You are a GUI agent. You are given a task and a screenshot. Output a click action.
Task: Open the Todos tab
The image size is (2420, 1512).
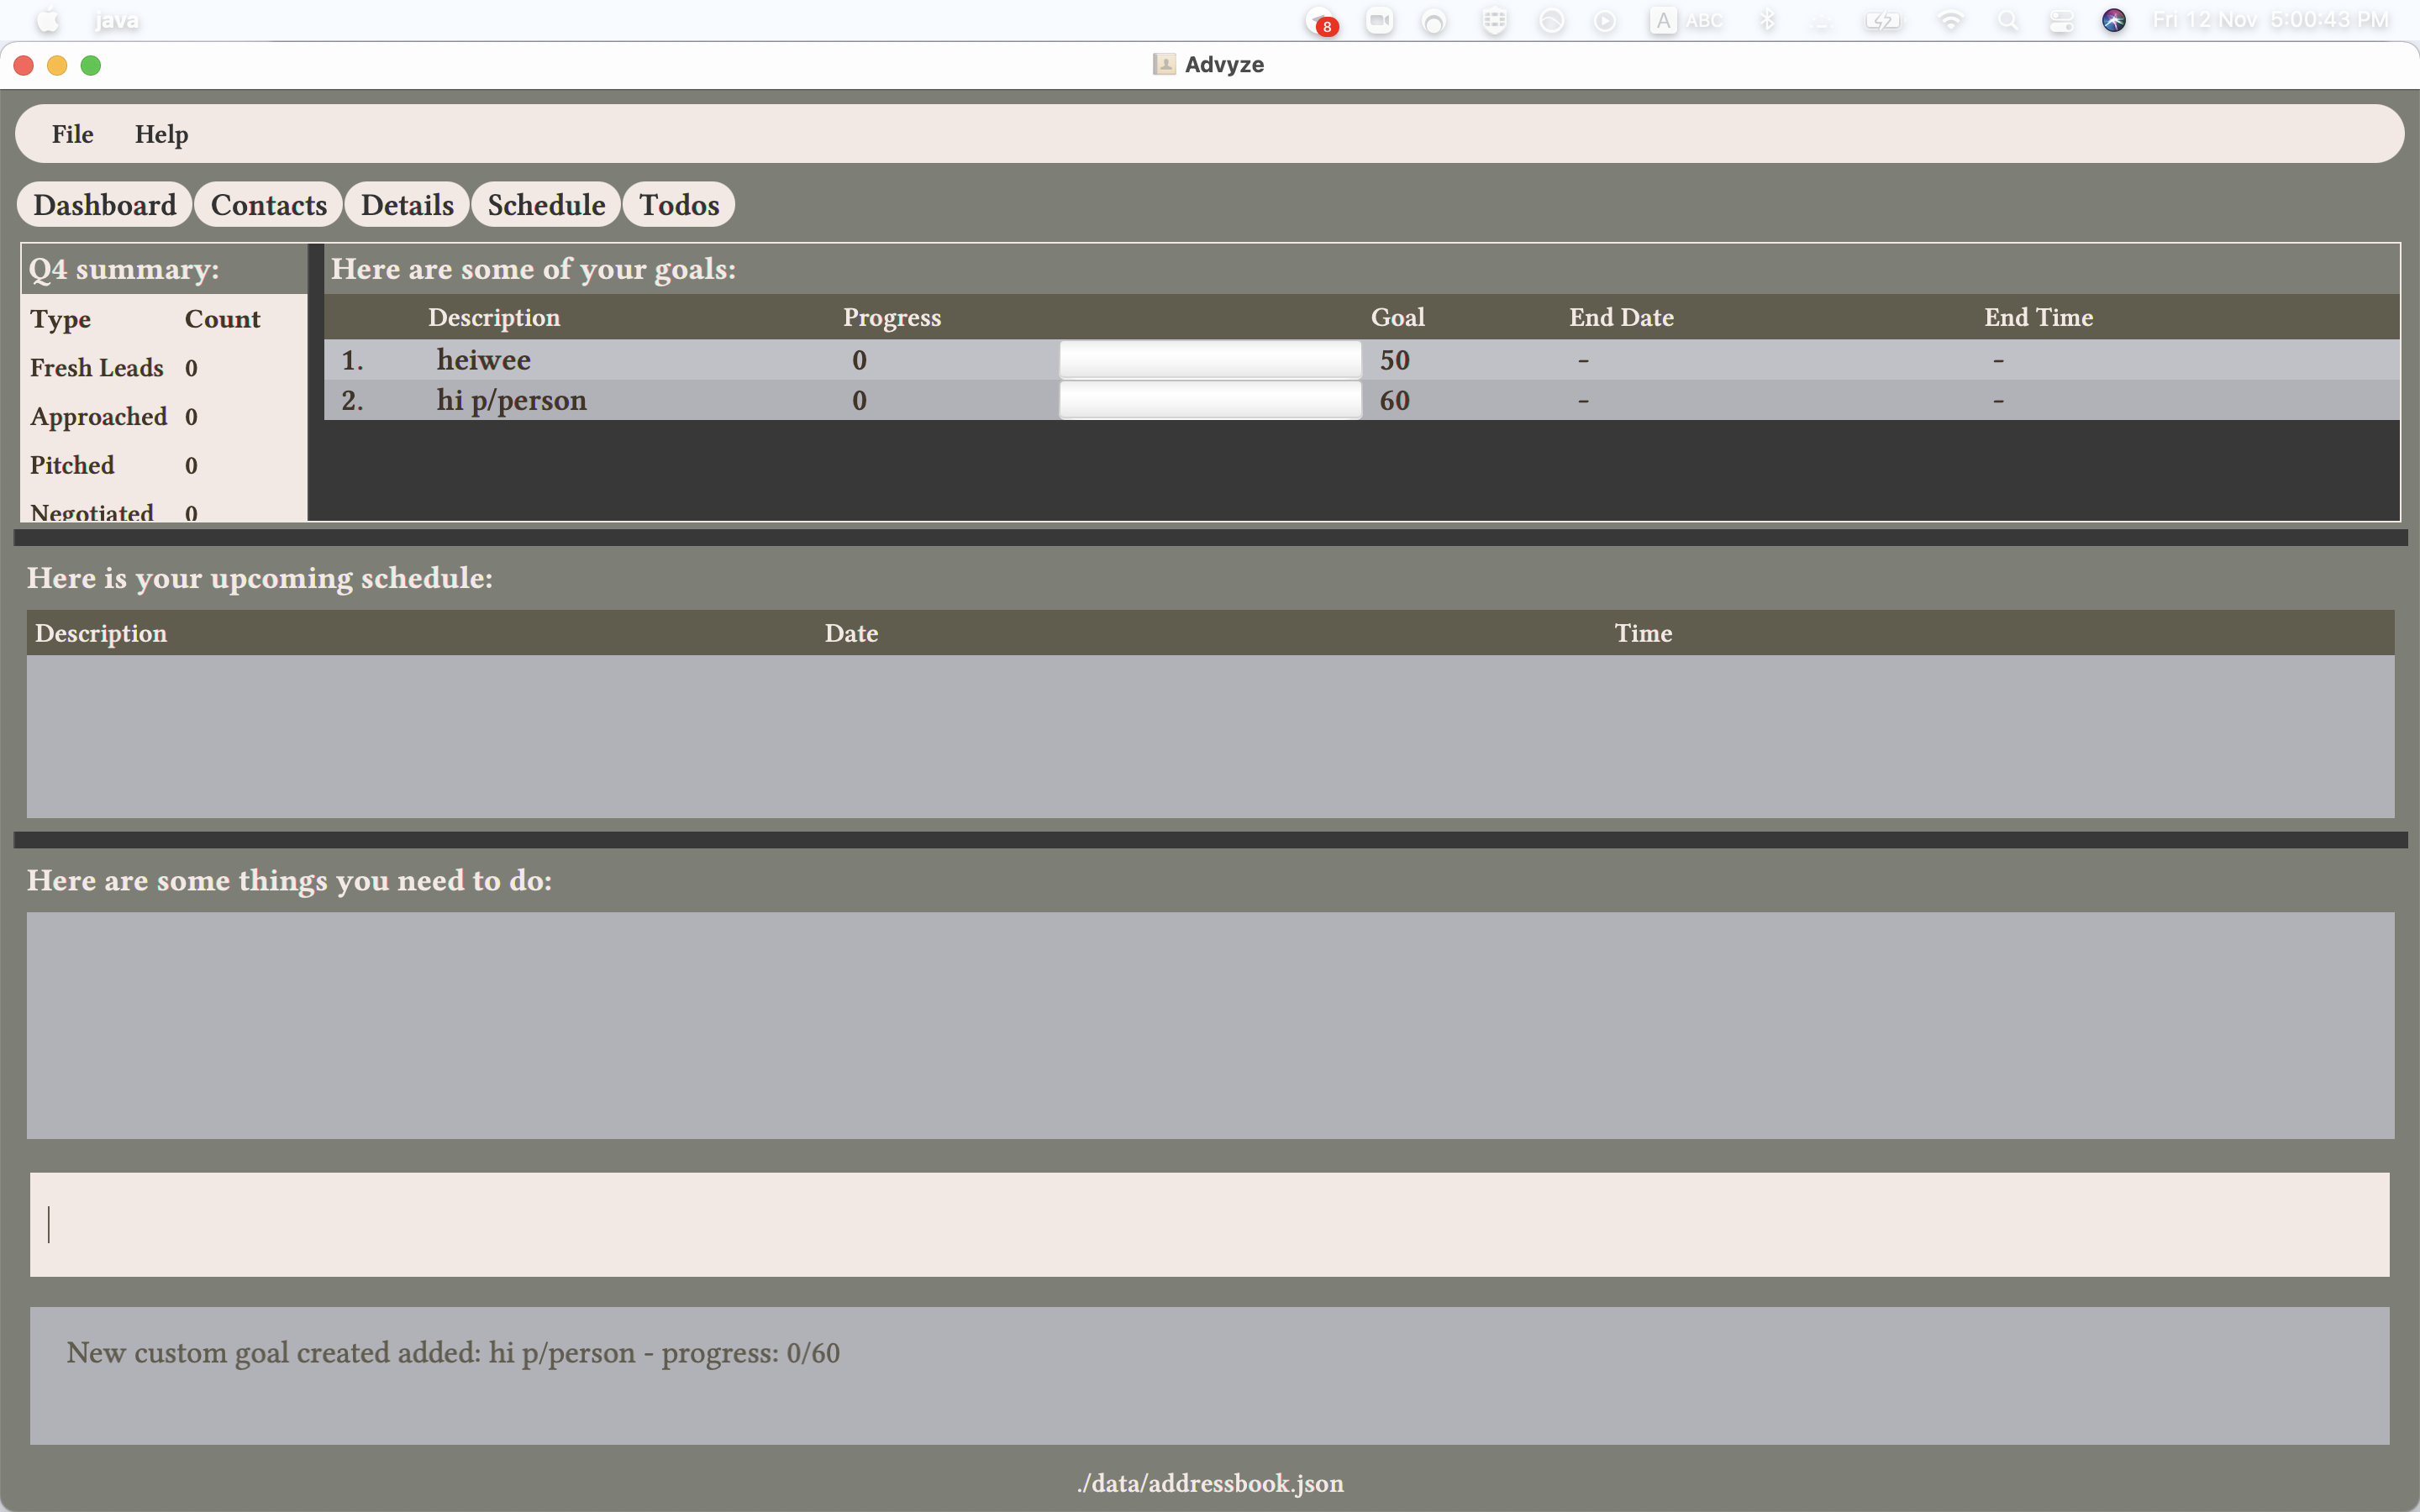(679, 205)
